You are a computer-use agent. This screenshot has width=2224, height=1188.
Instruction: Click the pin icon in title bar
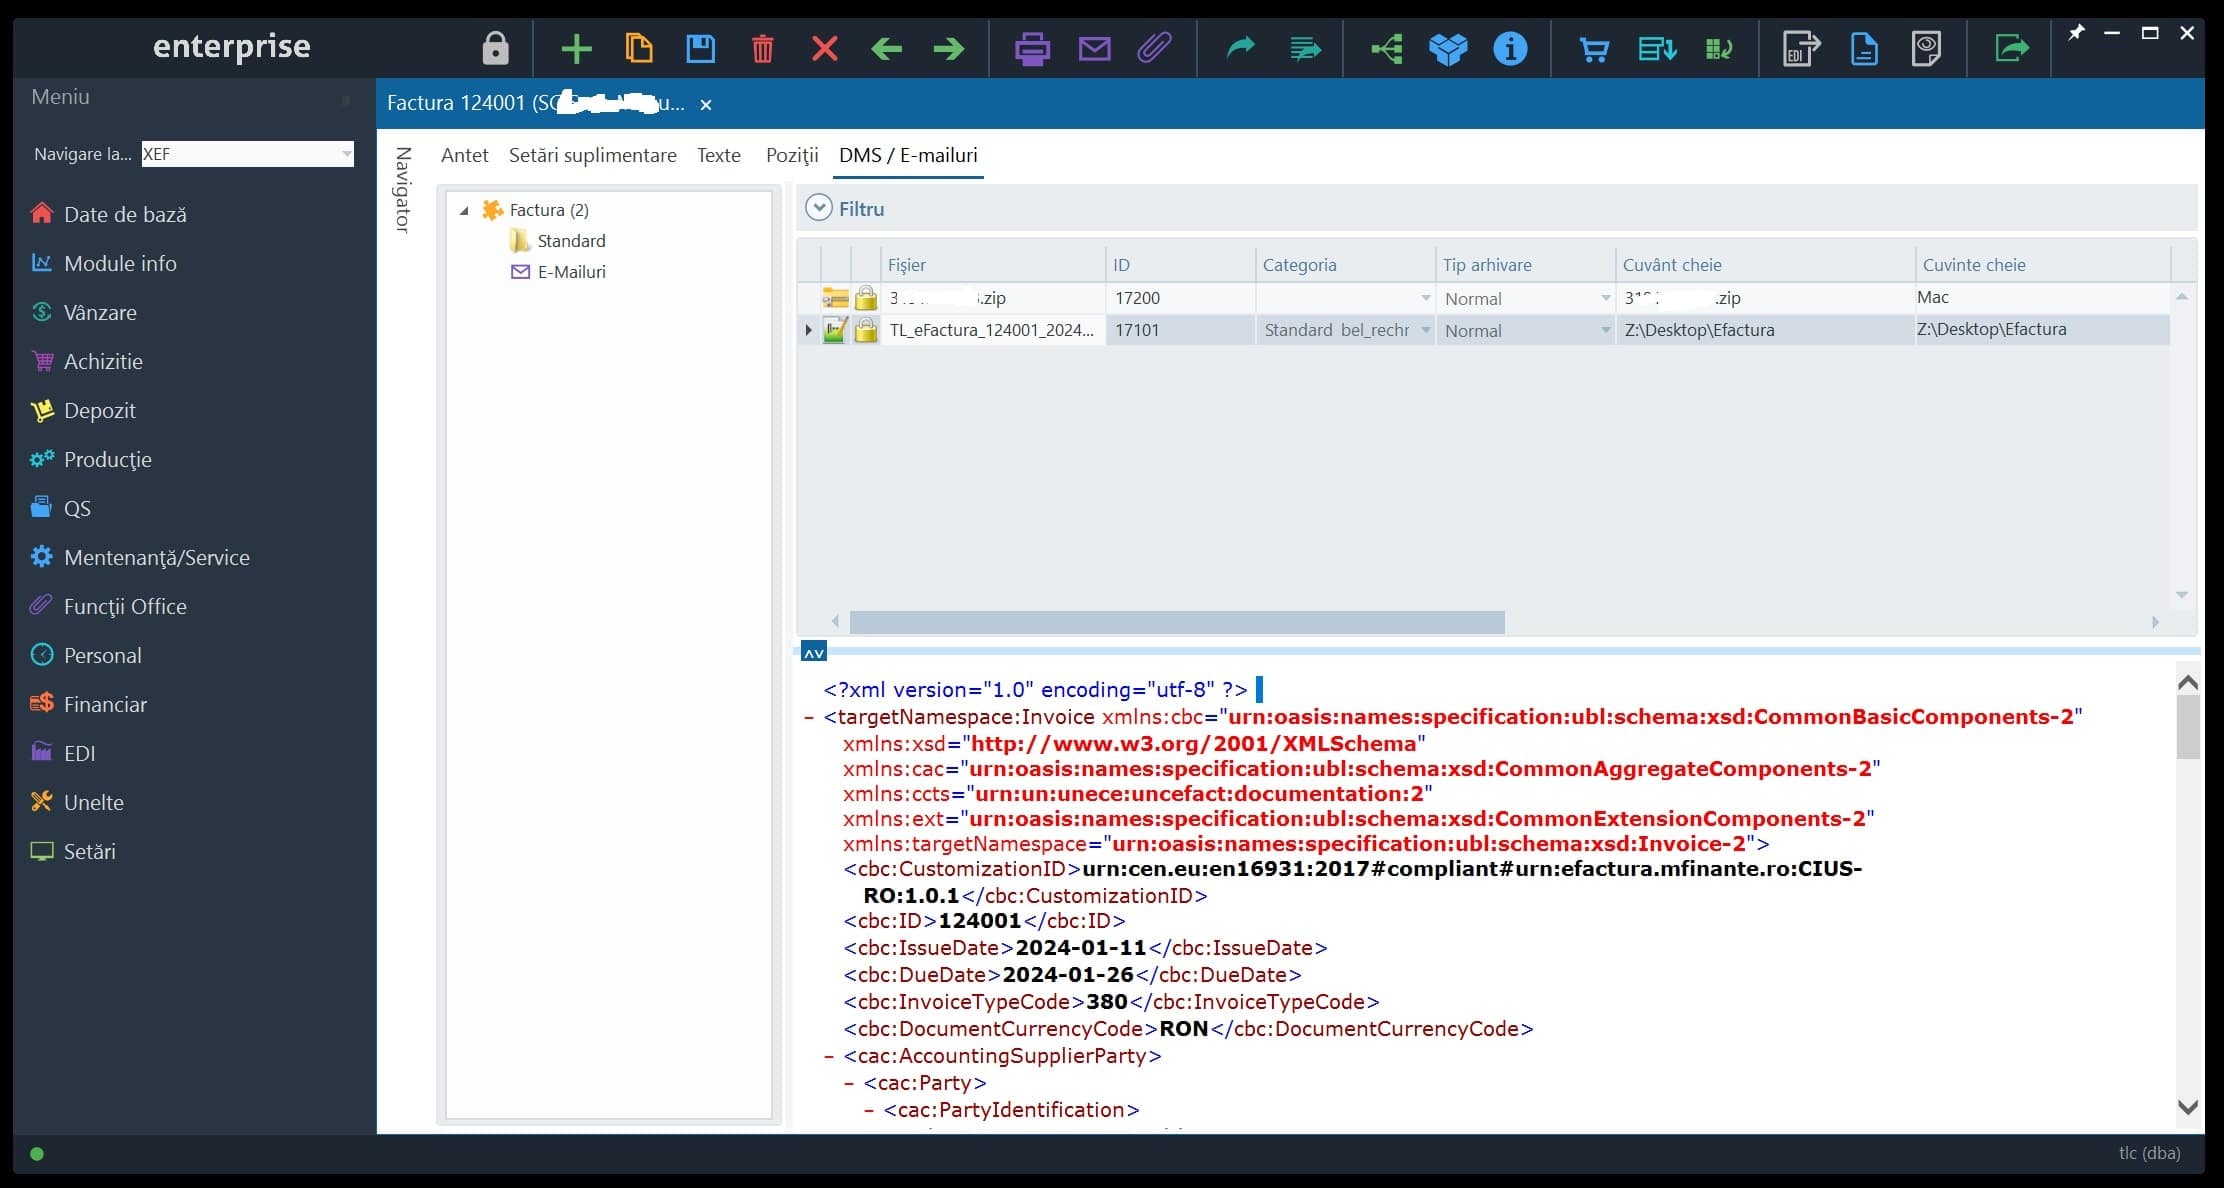click(x=2076, y=33)
